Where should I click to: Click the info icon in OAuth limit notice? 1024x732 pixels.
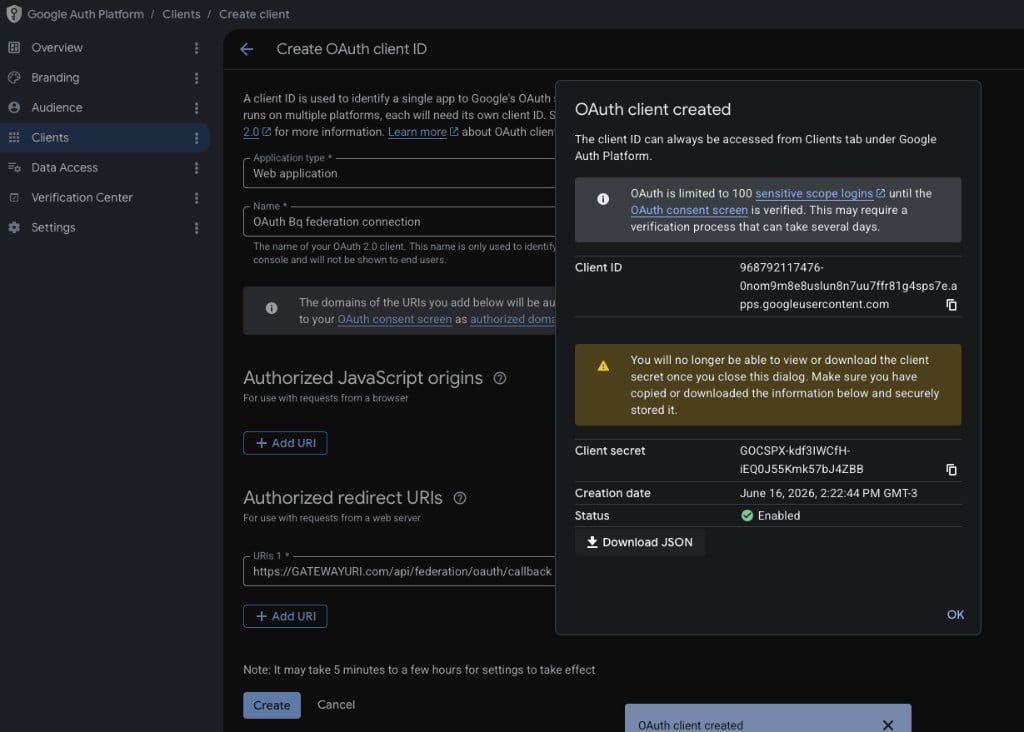[603, 199]
